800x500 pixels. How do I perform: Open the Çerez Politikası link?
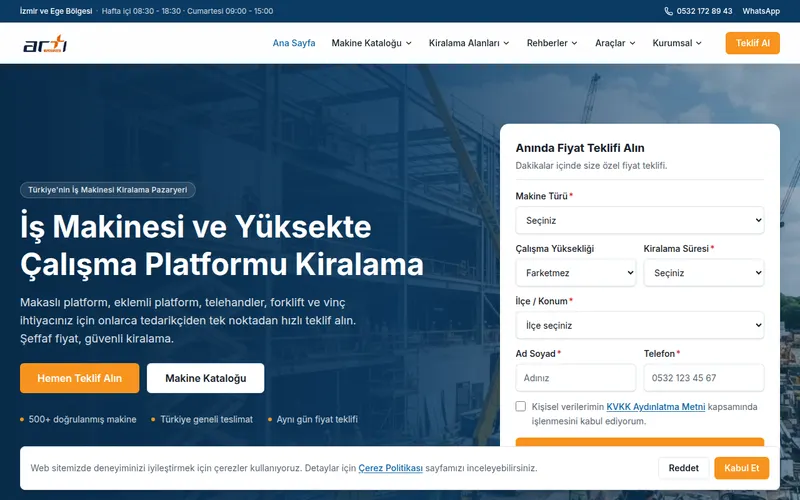coord(390,468)
